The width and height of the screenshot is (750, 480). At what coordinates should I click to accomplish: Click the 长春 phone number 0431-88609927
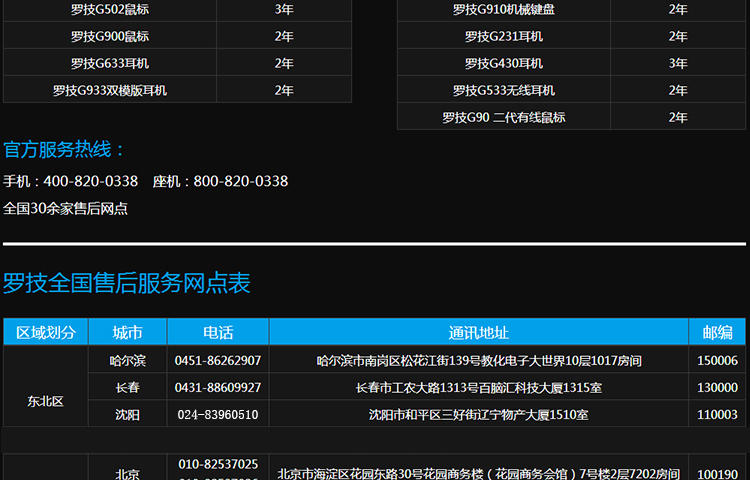pos(217,388)
